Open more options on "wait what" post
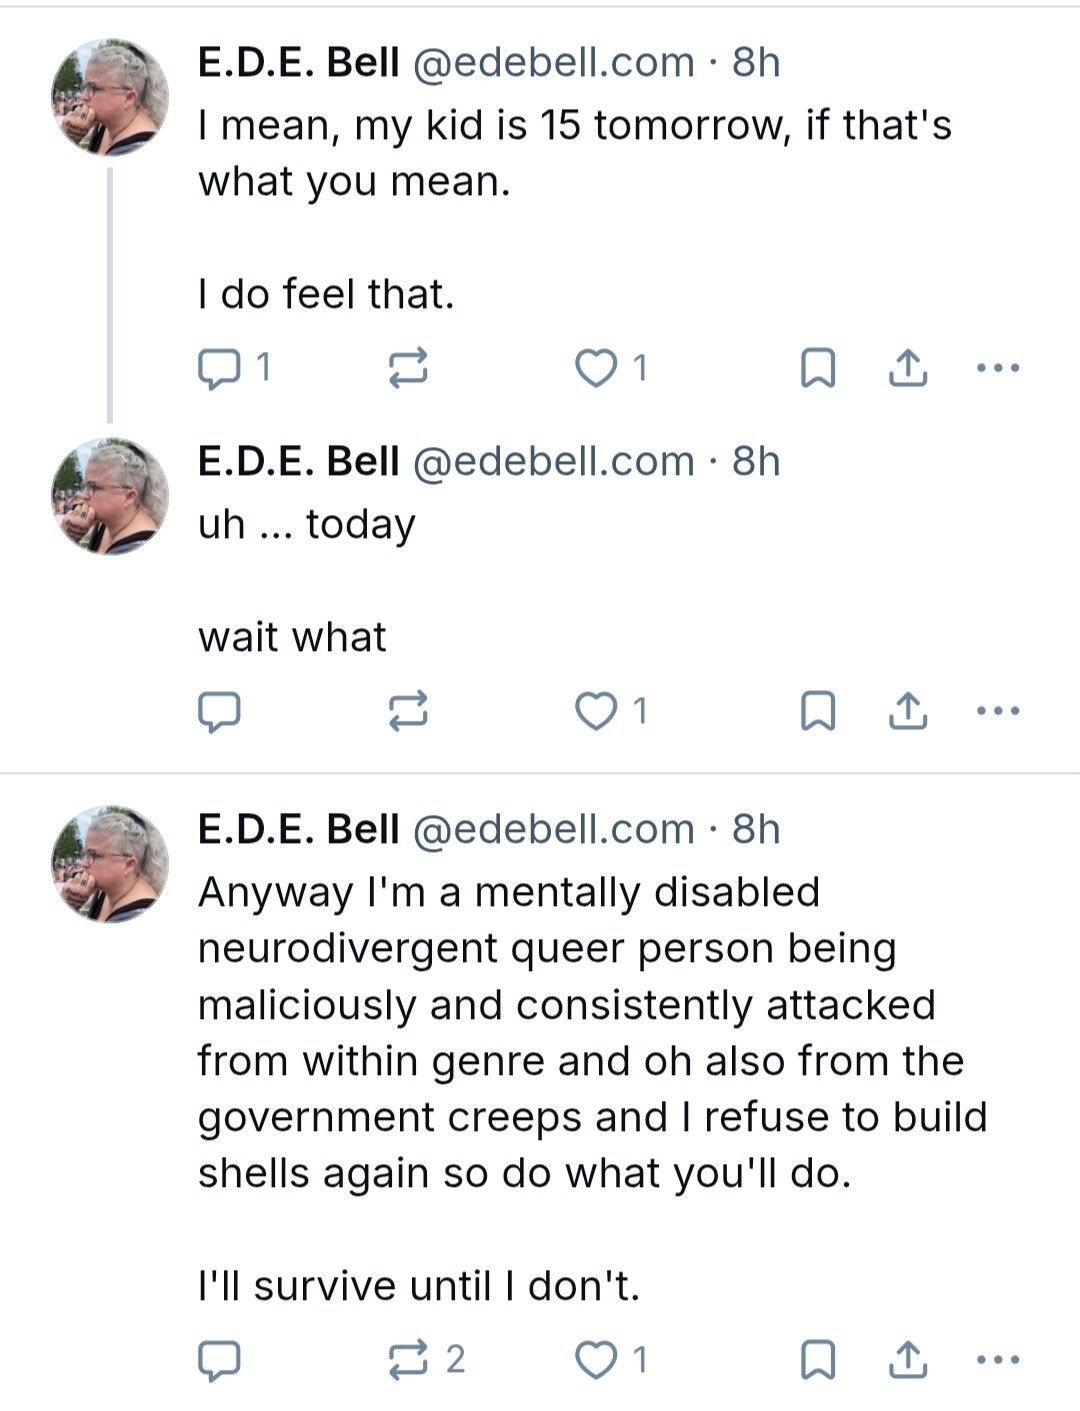The width and height of the screenshot is (1080, 1411). pyautogui.click(x=998, y=711)
